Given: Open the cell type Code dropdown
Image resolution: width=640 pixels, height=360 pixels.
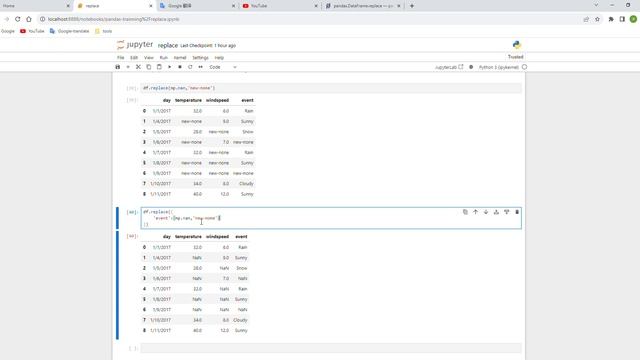Looking at the screenshot, I should pyautogui.click(x=222, y=67).
